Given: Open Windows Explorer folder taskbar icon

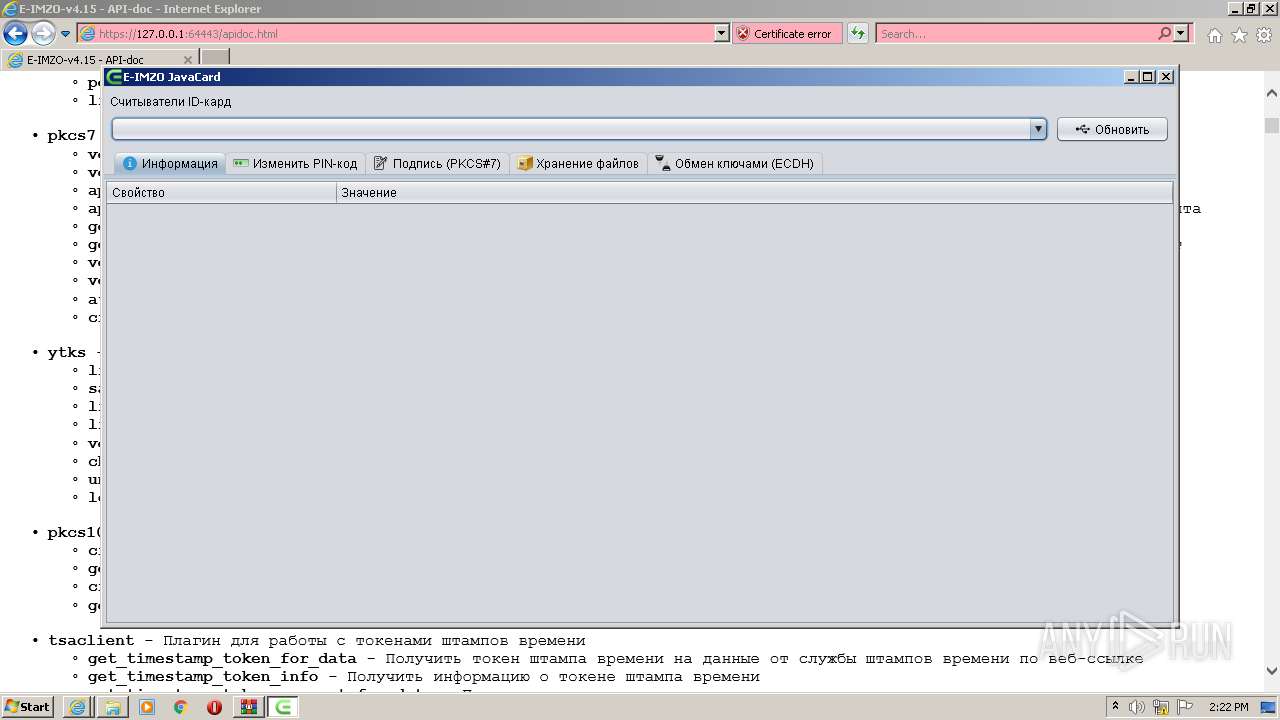Looking at the screenshot, I should click(113, 707).
